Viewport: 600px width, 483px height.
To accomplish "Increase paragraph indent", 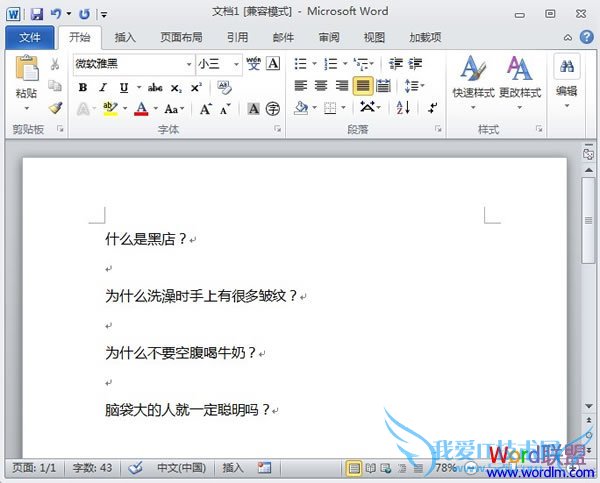I will coord(415,64).
